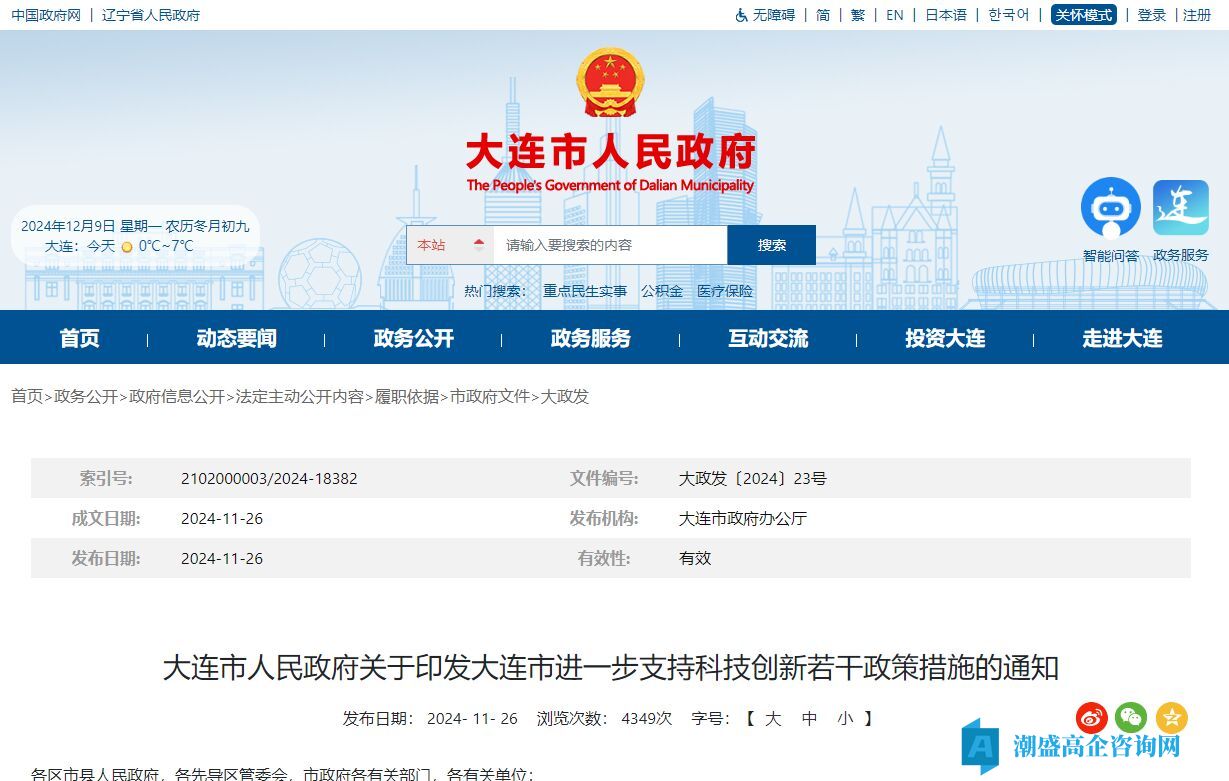Select 小 font size option
This screenshot has height=781, width=1229.
pos(845,718)
